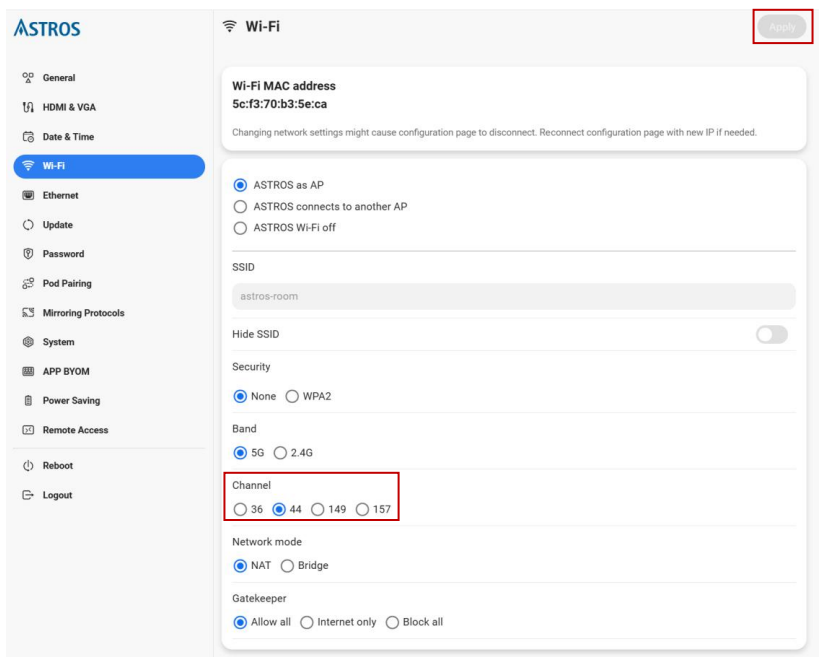Click the Apply button
The image size is (826, 670).
tap(782, 27)
